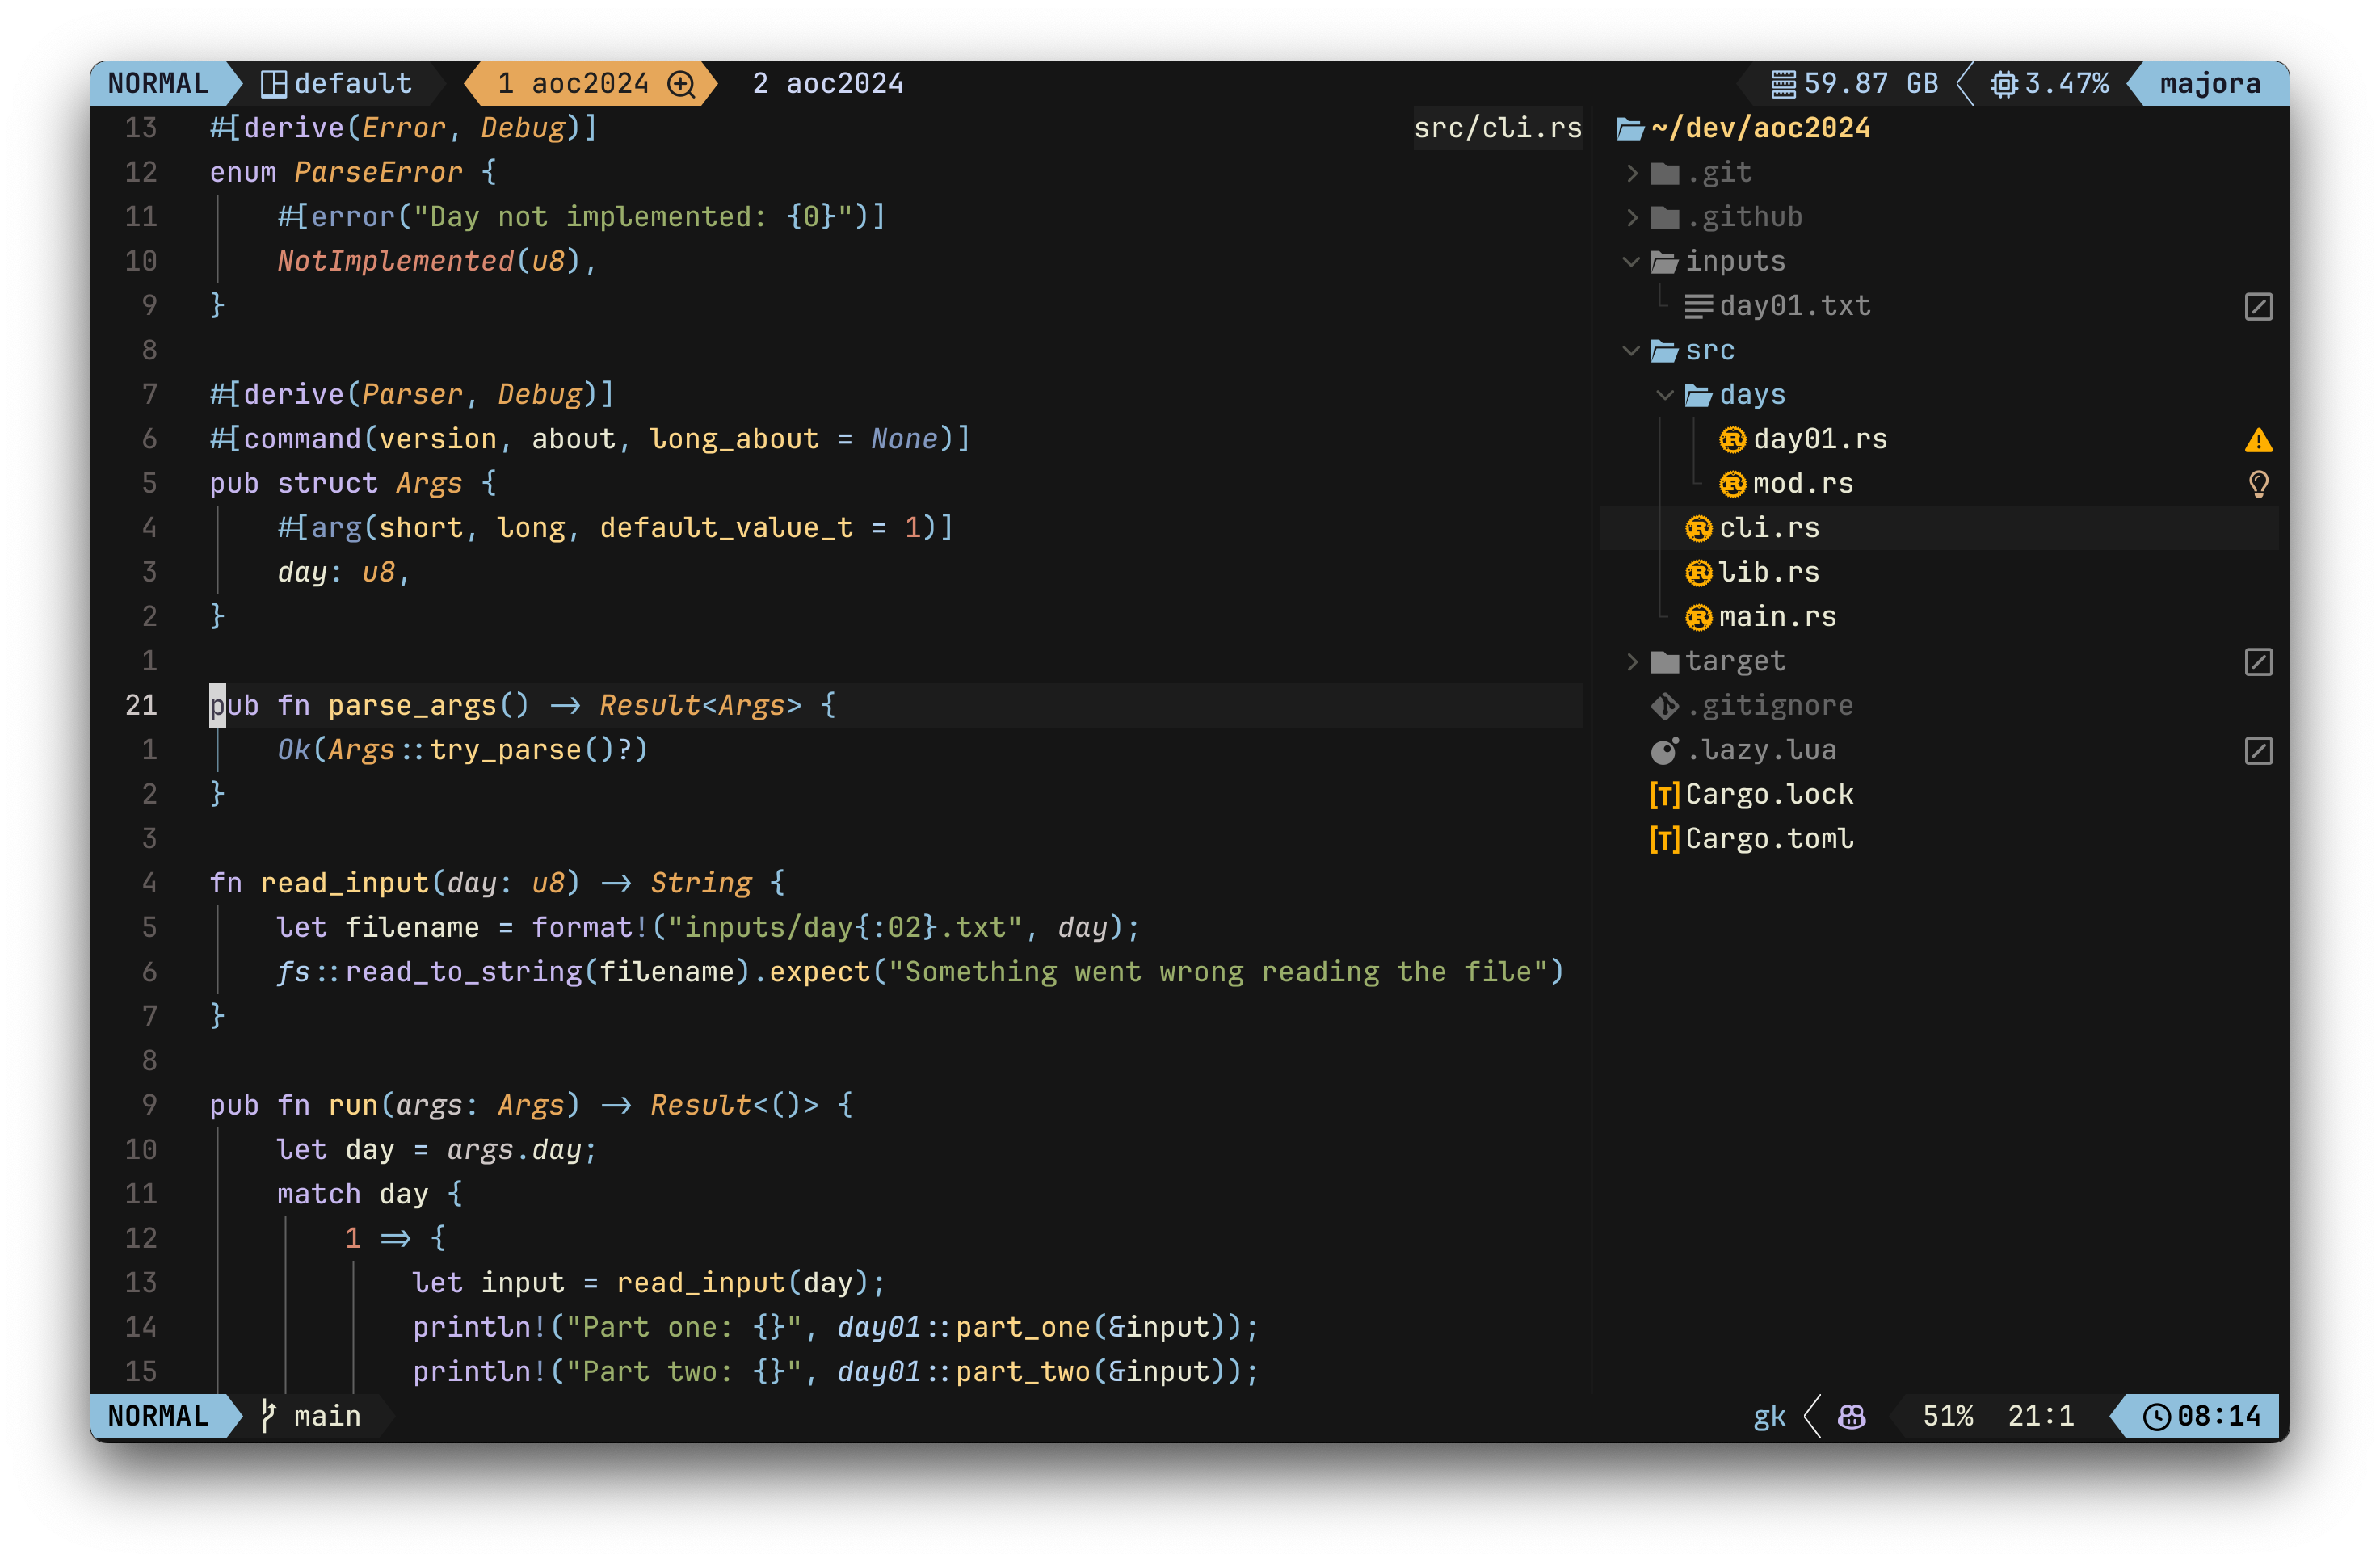The width and height of the screenshot is (2380, 1562).
Task: Click the git icon beside .gitignore
Action: pos(1664,706)
